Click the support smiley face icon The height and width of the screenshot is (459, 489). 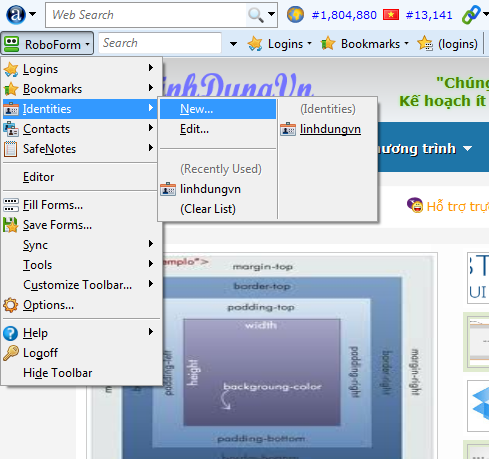coord(415,205)
